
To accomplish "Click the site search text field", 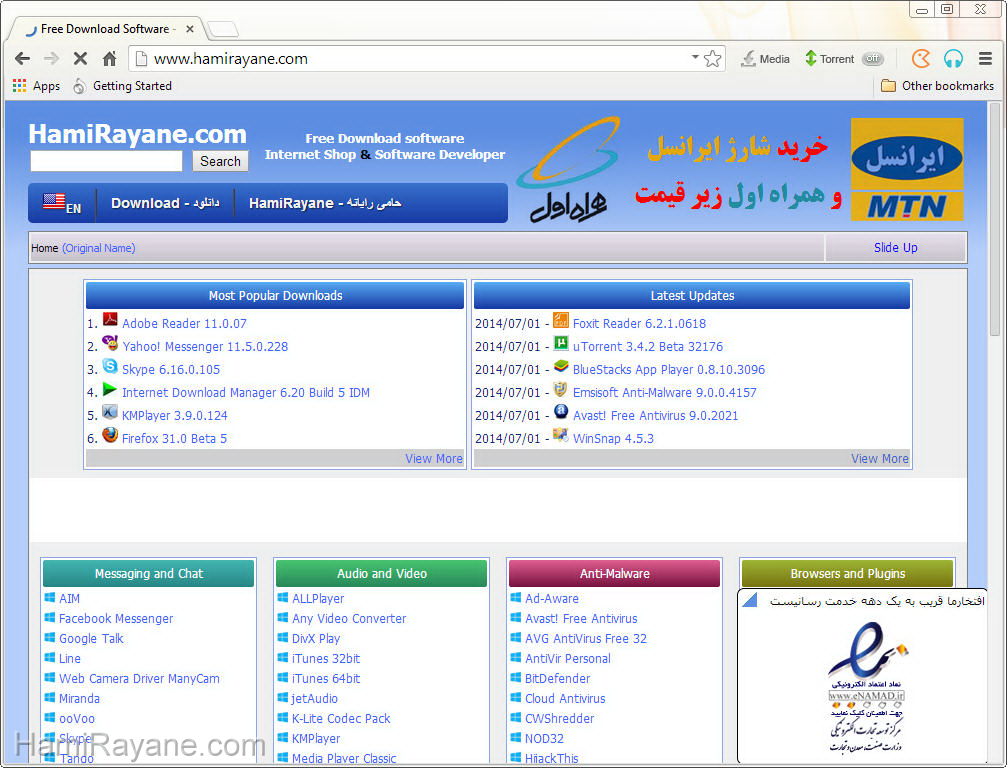I will pos(107,161).
